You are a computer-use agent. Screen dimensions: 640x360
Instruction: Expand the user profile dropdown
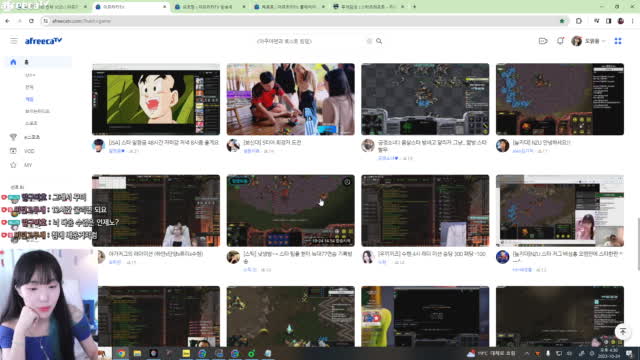[589, 41]
